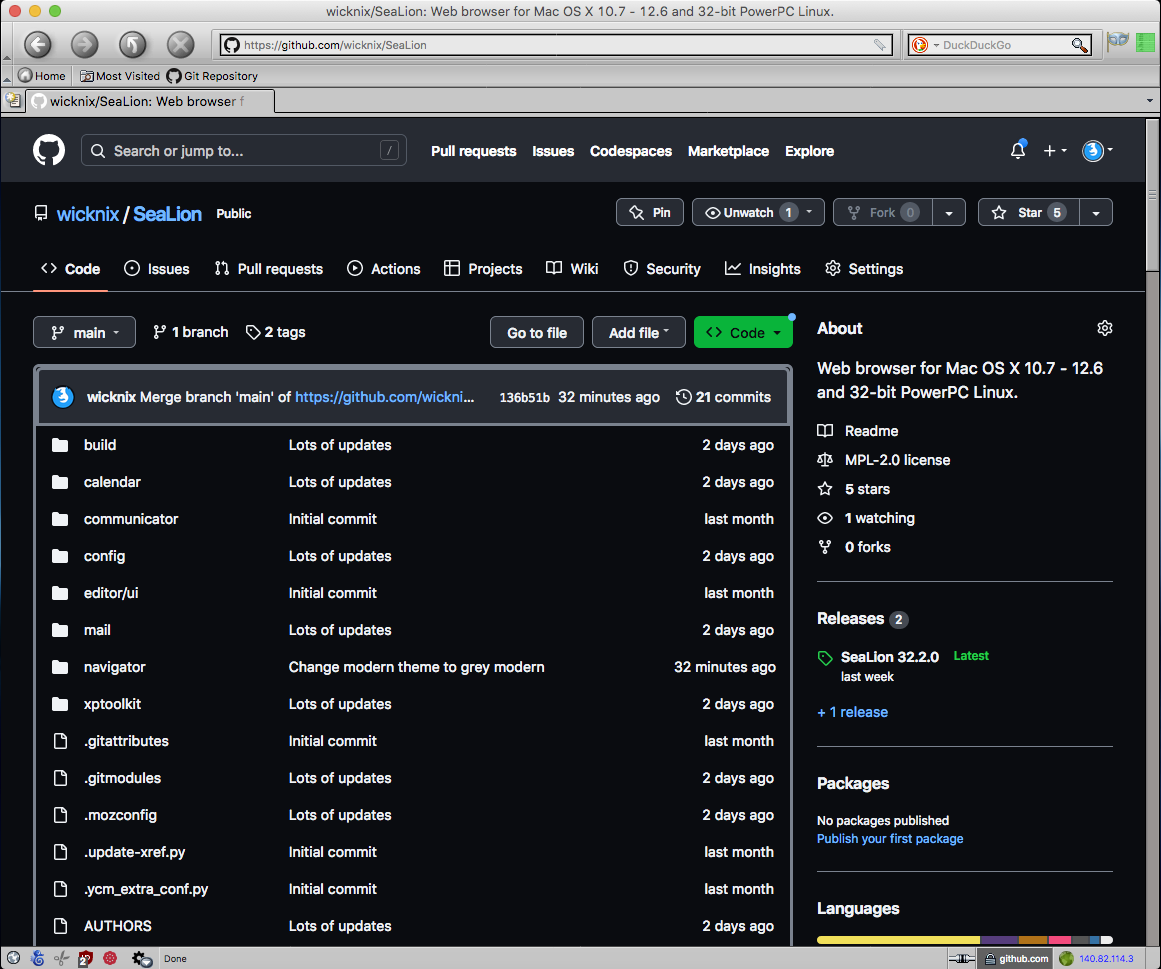Switch to the repository Issues tab
1161x969 pixels.
click(x=156, y=269)
